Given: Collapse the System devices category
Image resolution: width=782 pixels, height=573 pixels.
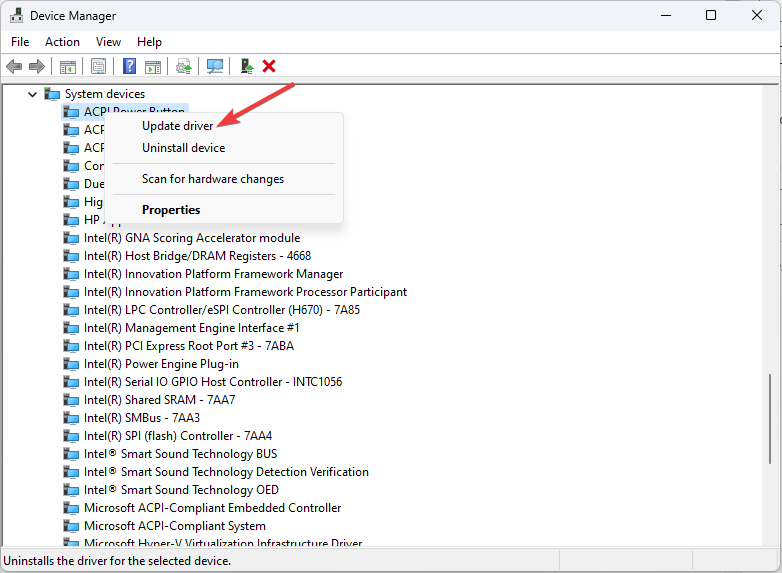Looking at the screenshot, I should point(32,94).
